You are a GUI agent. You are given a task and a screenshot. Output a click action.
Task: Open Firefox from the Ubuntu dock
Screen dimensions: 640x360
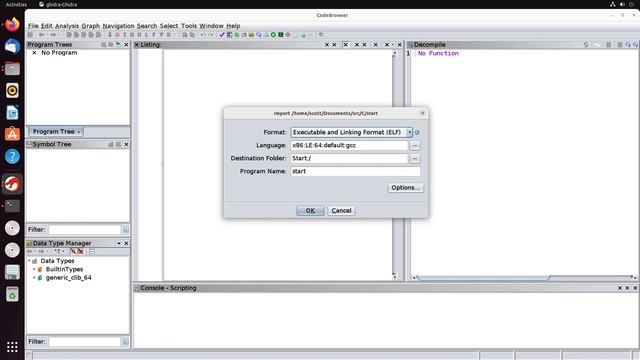pyautogui.click(x=12, y=24)
